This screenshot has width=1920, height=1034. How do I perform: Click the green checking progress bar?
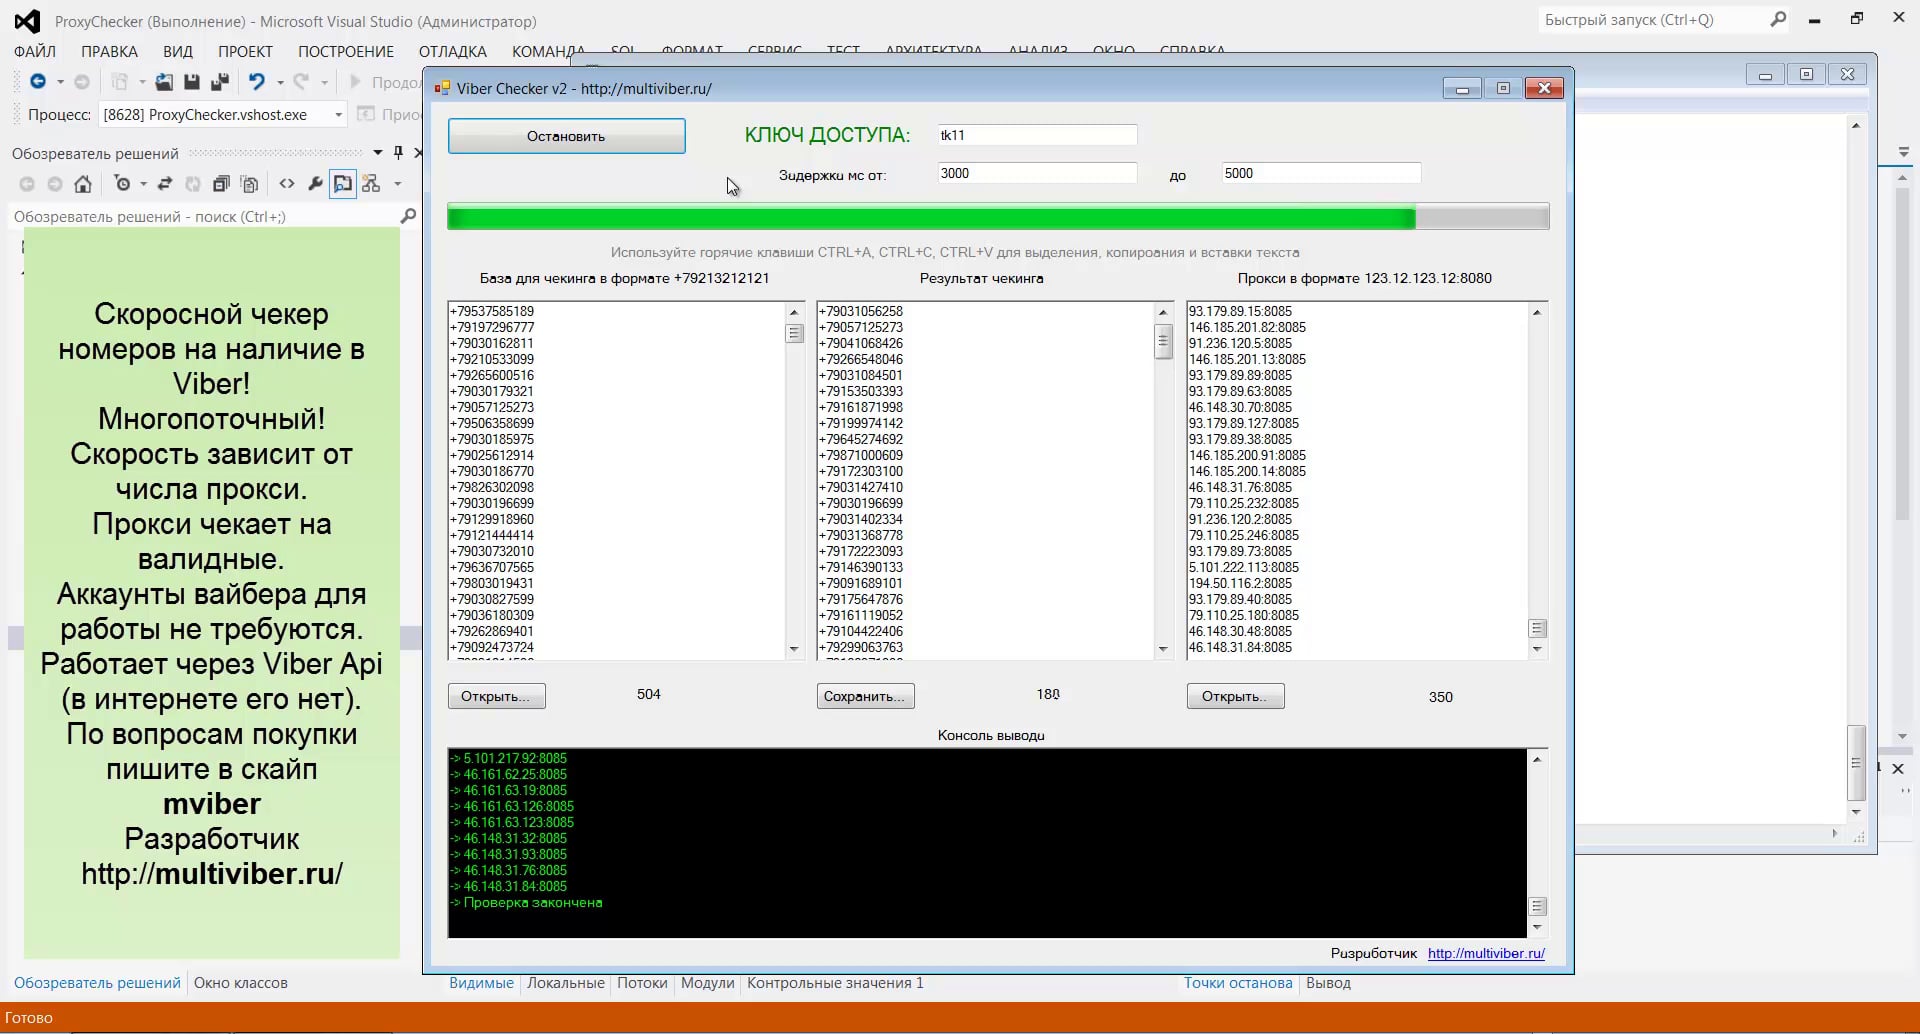998,217
